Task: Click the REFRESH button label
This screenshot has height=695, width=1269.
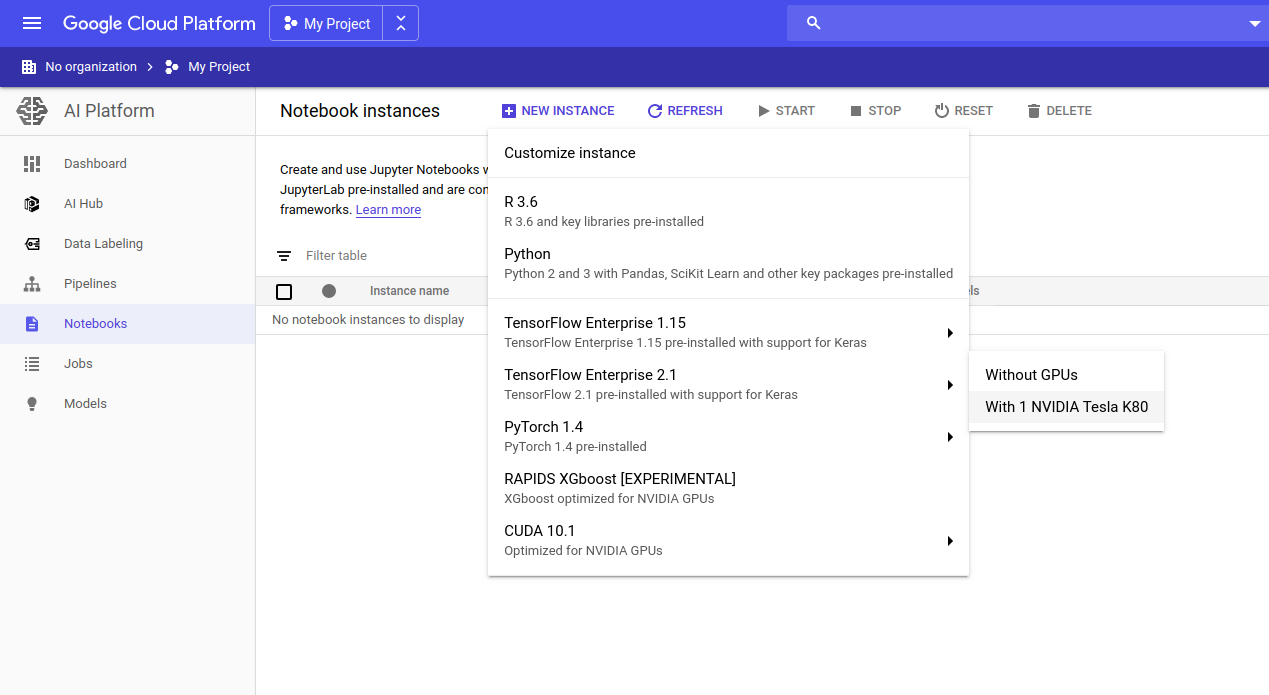Action: click(x=695, y=111)
